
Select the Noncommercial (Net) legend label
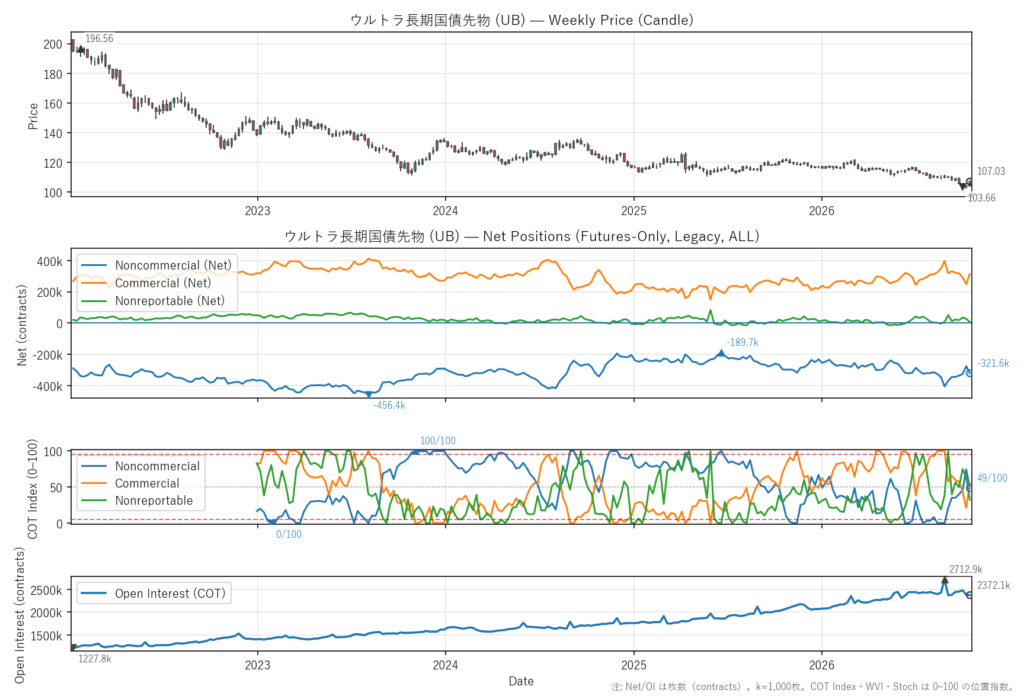click(173, 265)
